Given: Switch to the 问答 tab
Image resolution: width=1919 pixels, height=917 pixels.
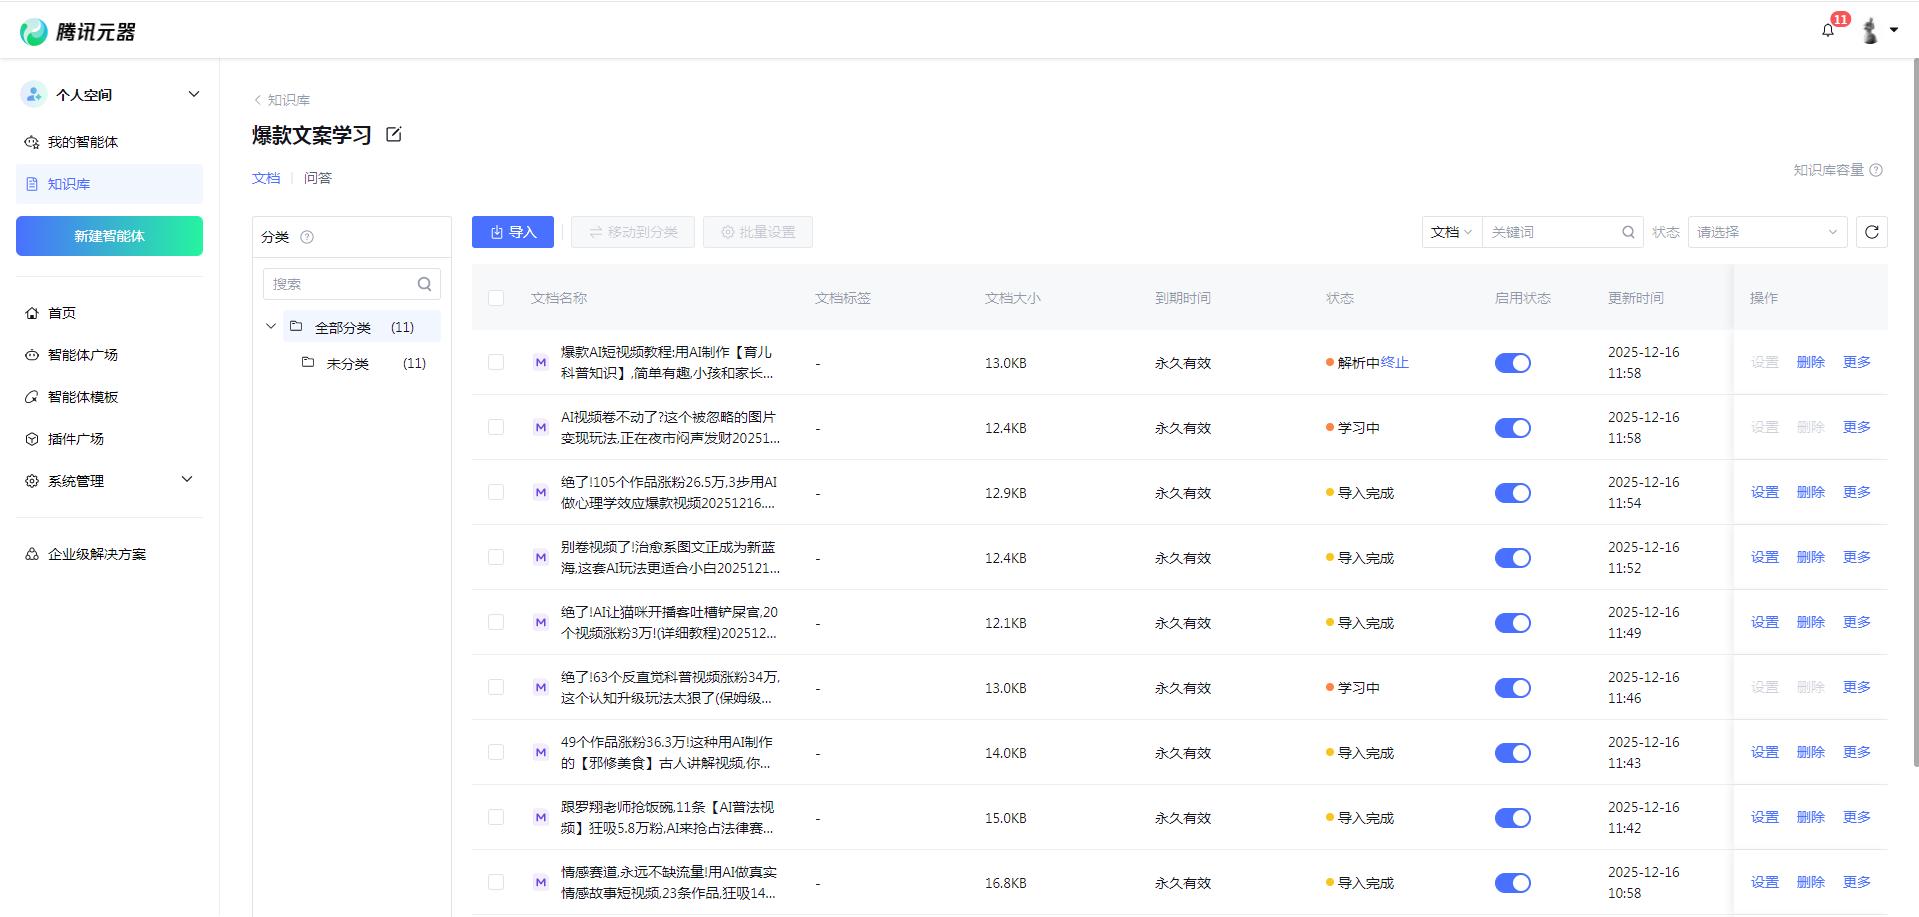Looking at the screenshot, I should [317, 177].
